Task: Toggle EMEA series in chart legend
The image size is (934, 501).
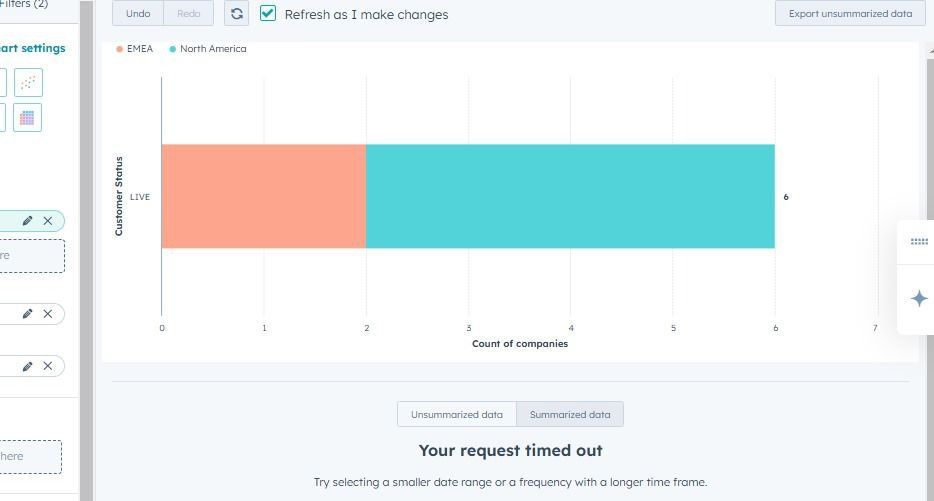Action: [x=135, y=49]
